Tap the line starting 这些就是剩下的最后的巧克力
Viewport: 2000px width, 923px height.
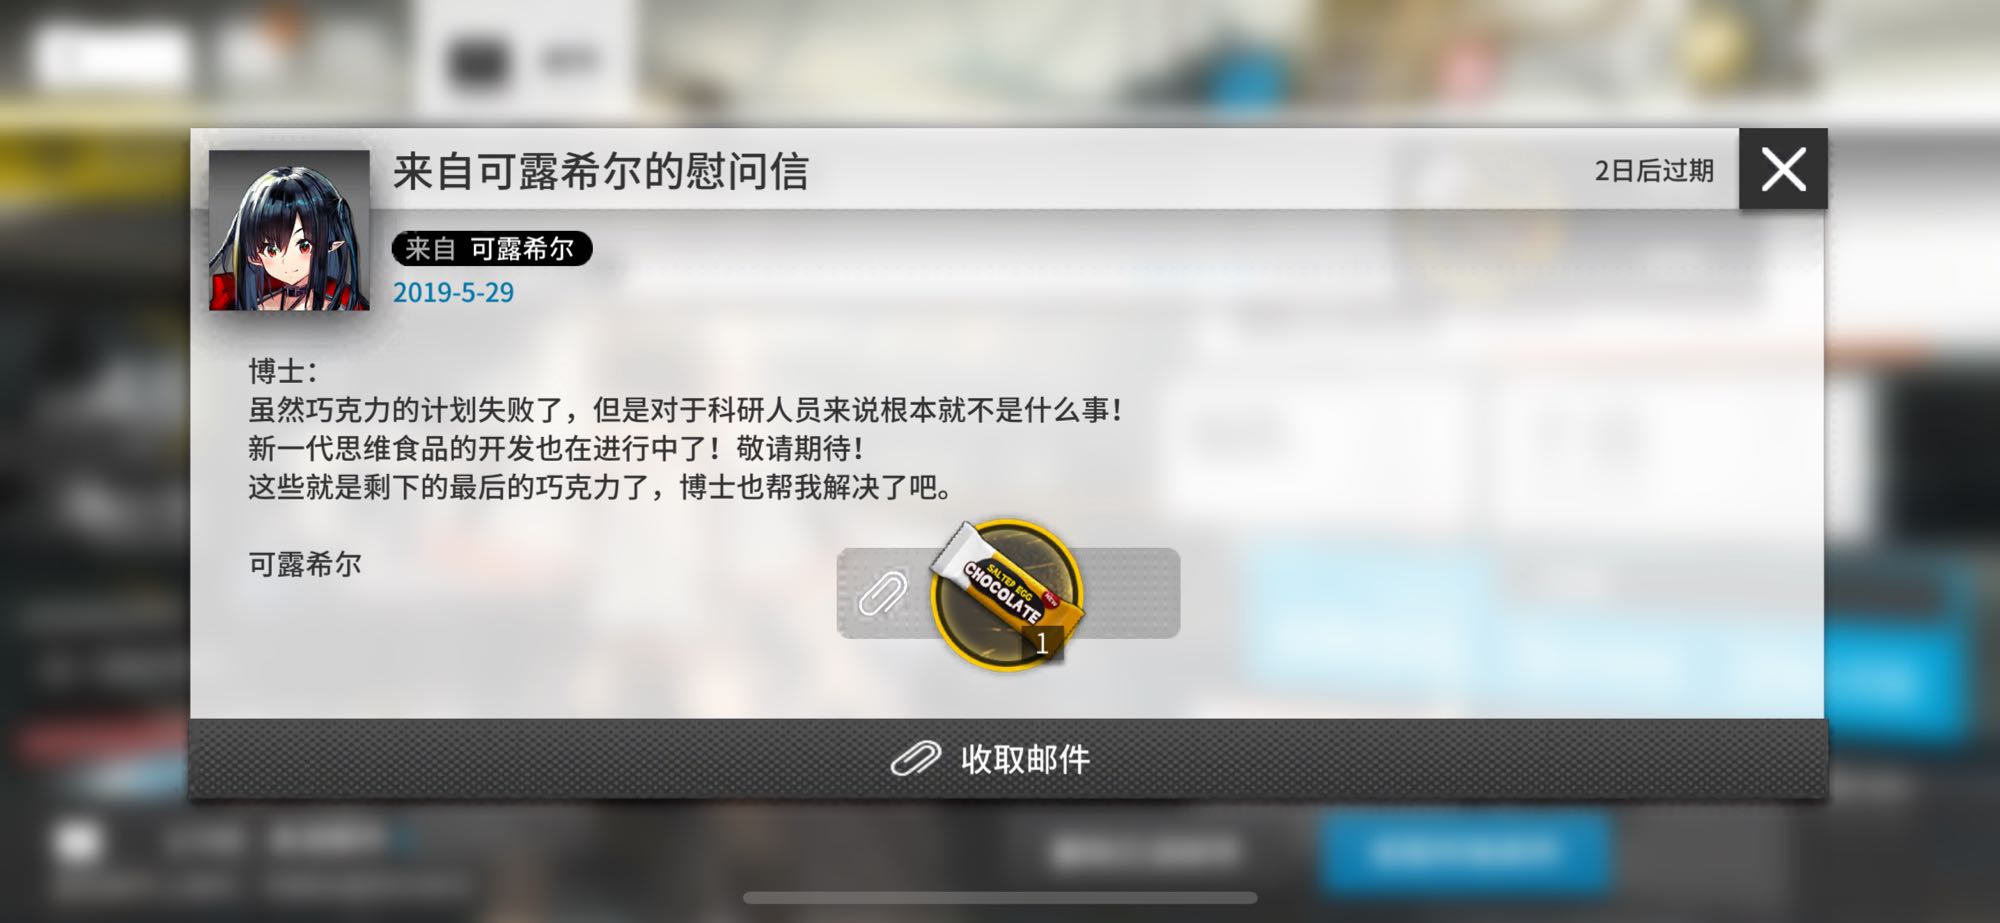click(600, 487)
